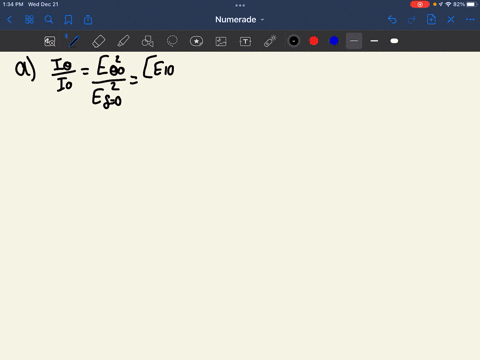Screen dimensions: 480x360
Task: Open the share and export menu
Action: [88, 20]
